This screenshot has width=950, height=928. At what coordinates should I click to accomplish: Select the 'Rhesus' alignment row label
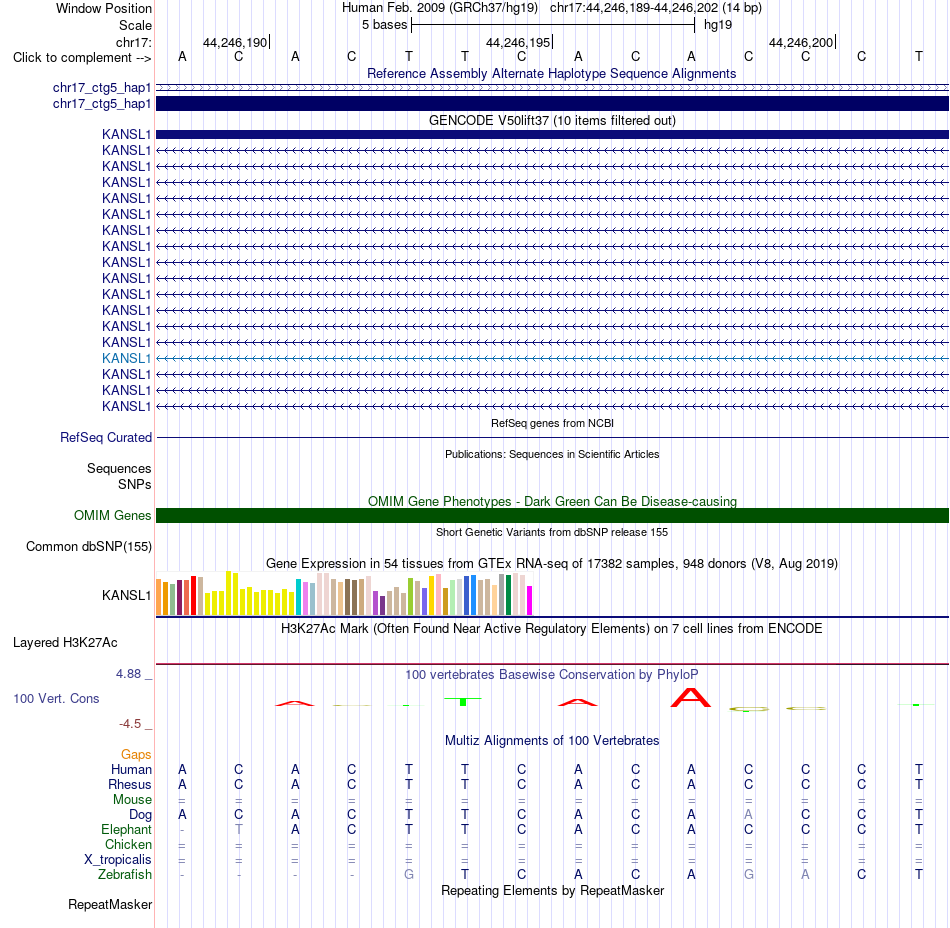pyautogui.click(x=130, y=784)
